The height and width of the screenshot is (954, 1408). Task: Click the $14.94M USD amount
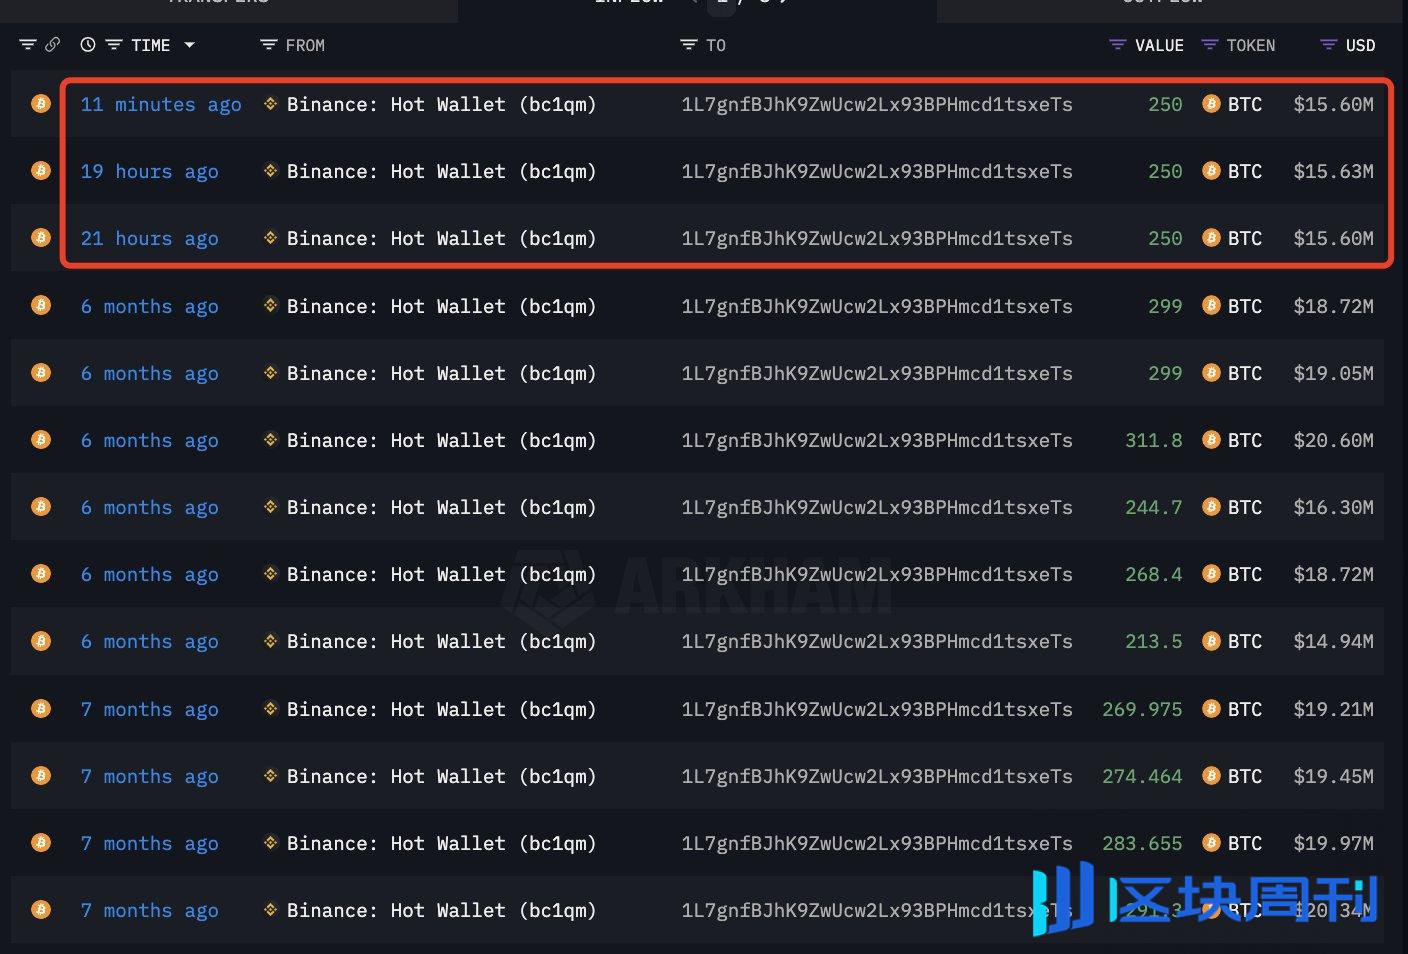tap(1333, 641)
